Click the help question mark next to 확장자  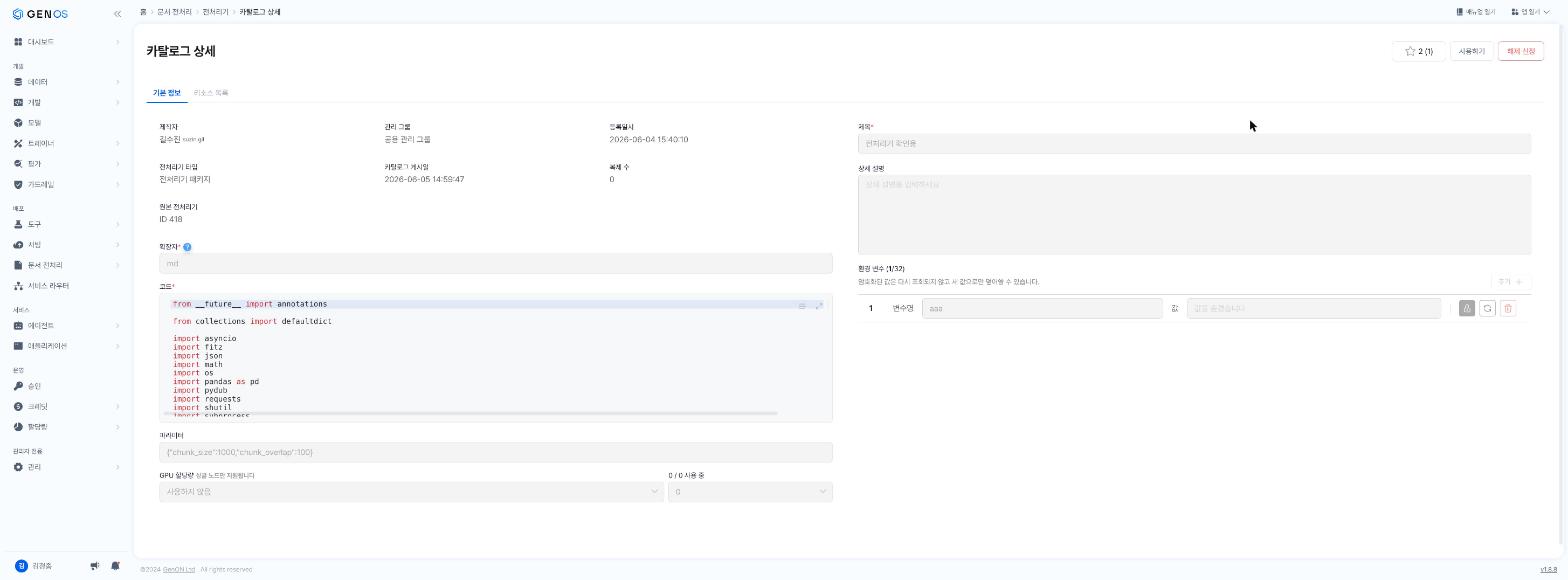[187, 247]
